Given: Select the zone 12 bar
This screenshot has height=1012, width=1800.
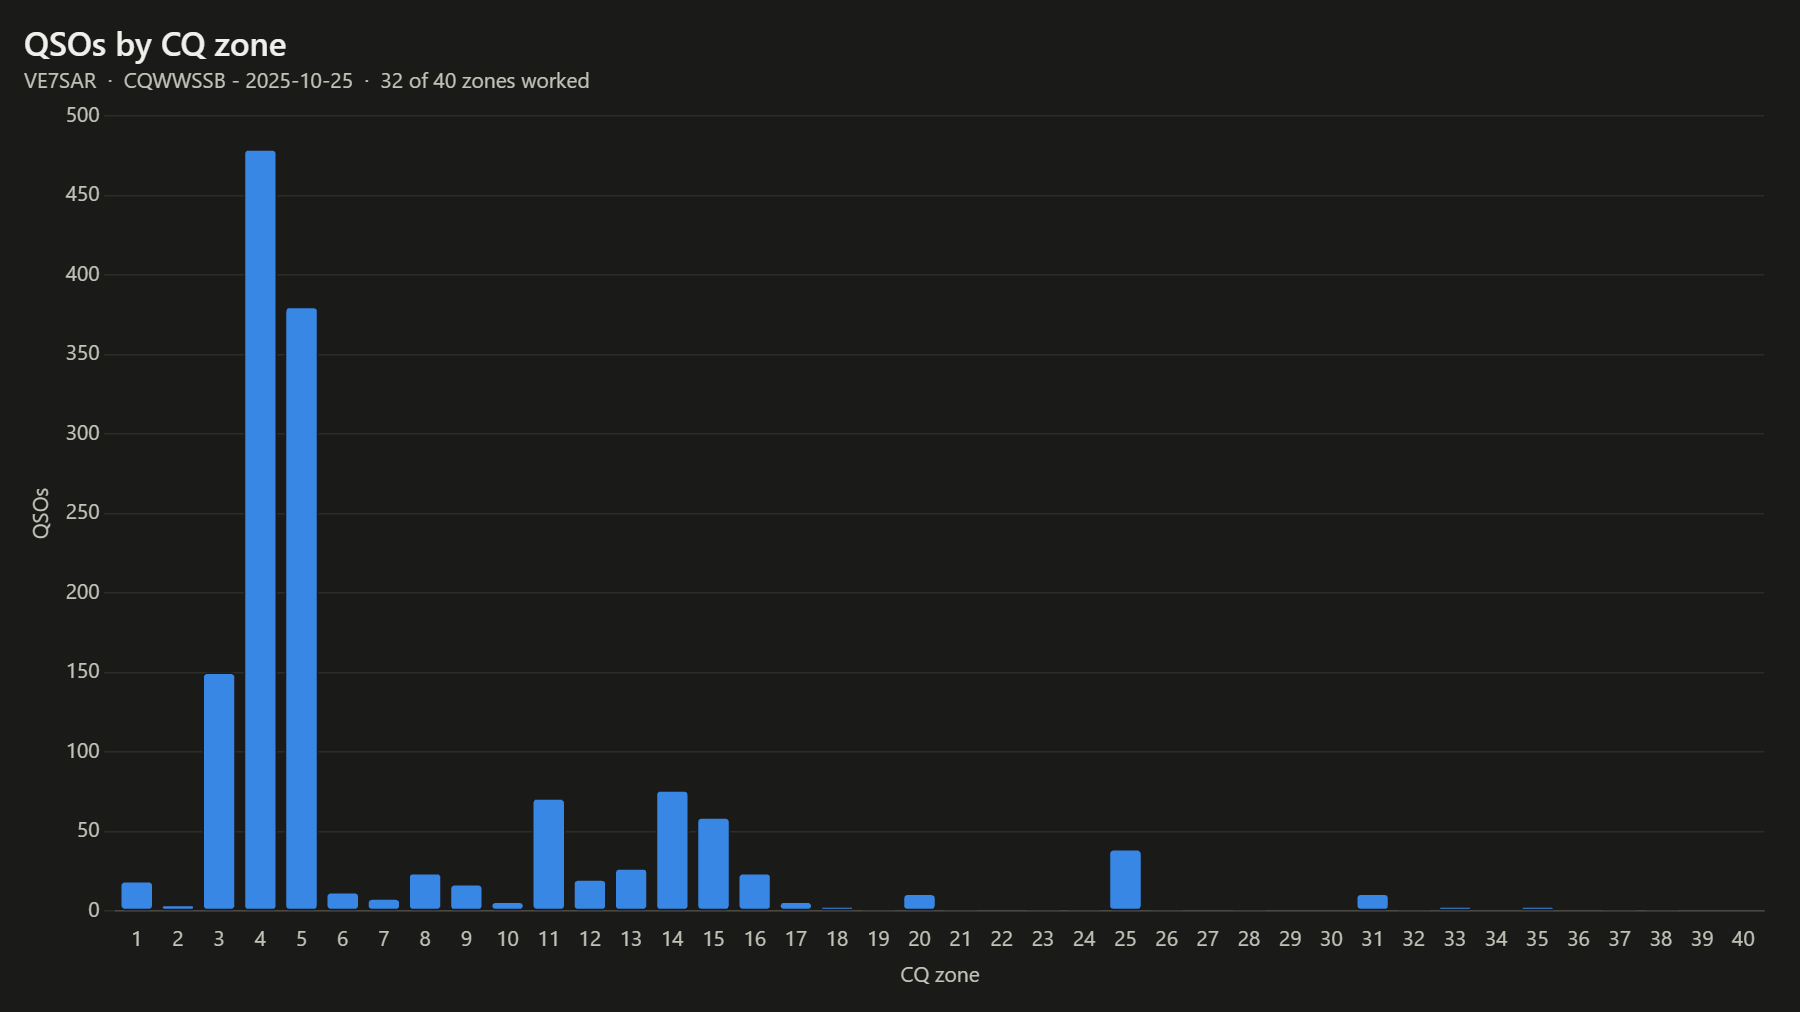Looking at the screenshot, I should pyautogui.click(x=590, y=895).
